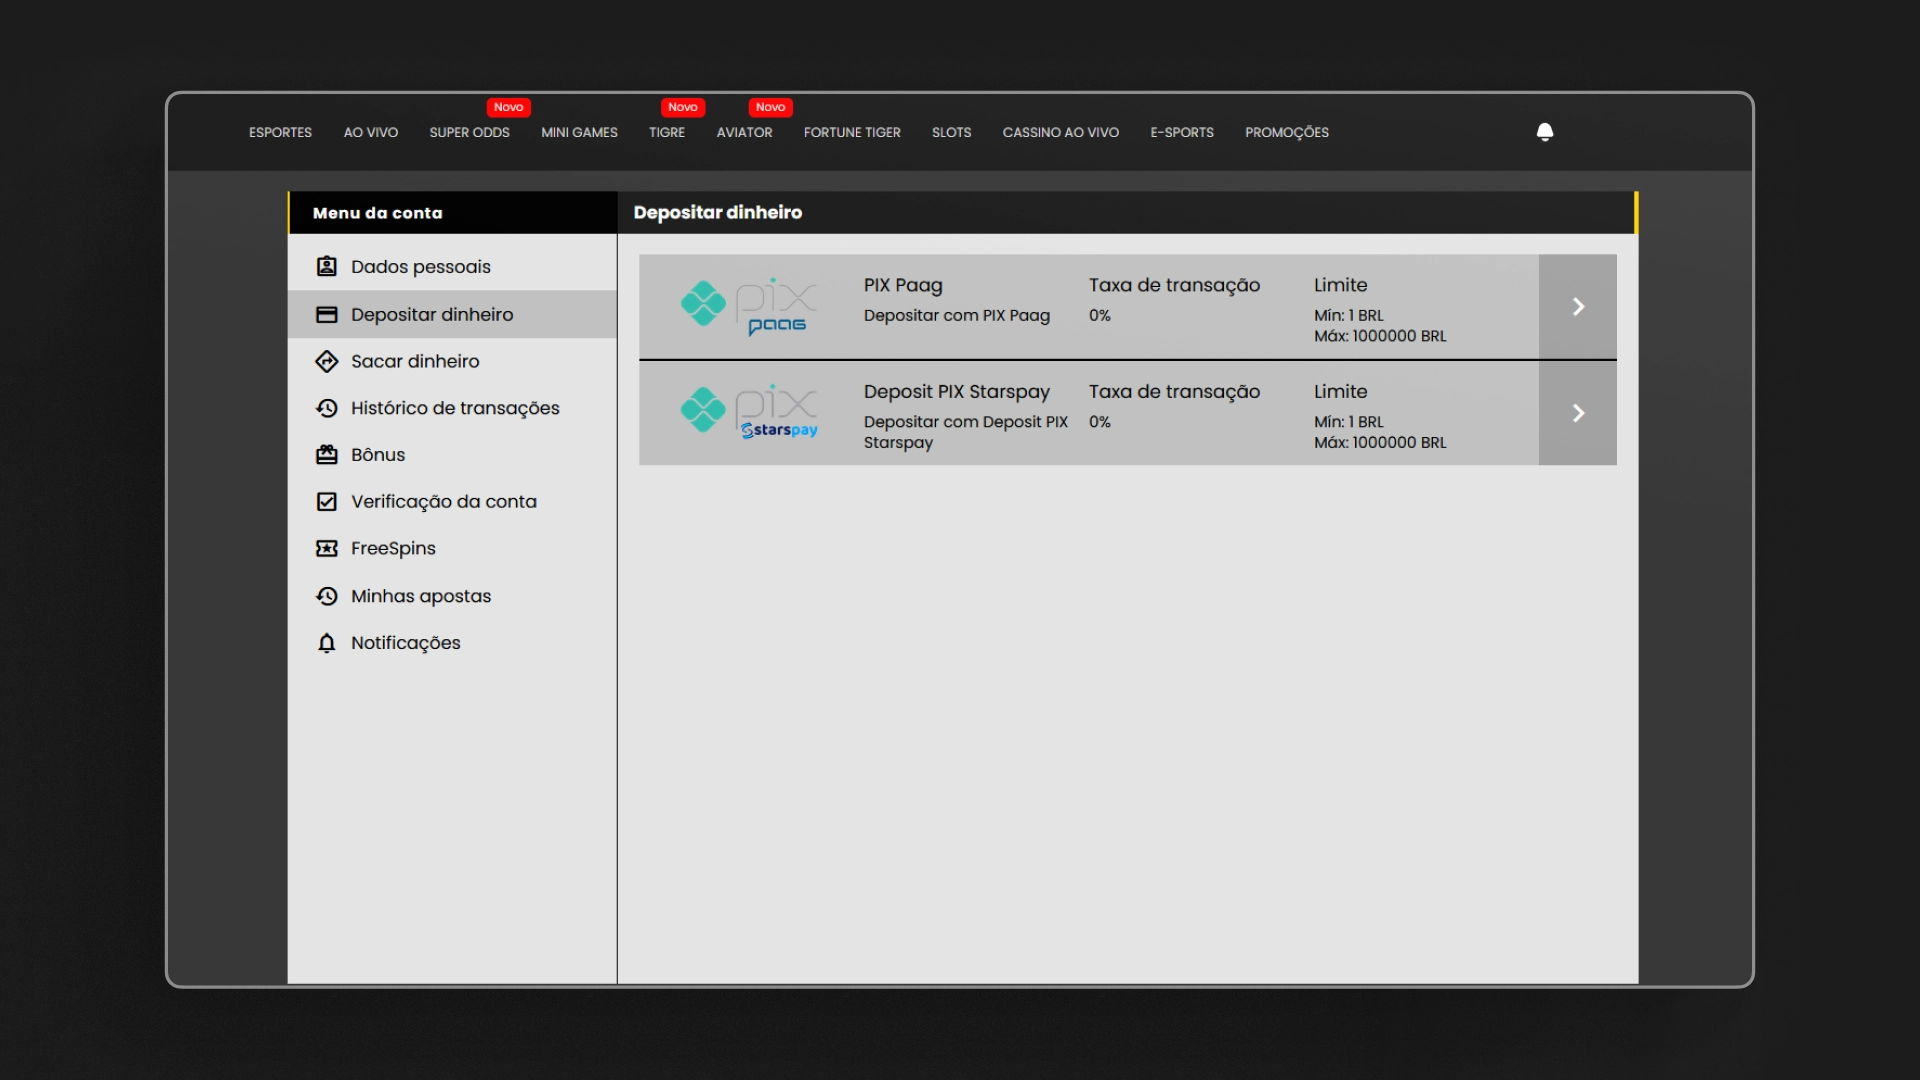Open Verificação da conta
1920x1080 pixels.
point(452,501)
